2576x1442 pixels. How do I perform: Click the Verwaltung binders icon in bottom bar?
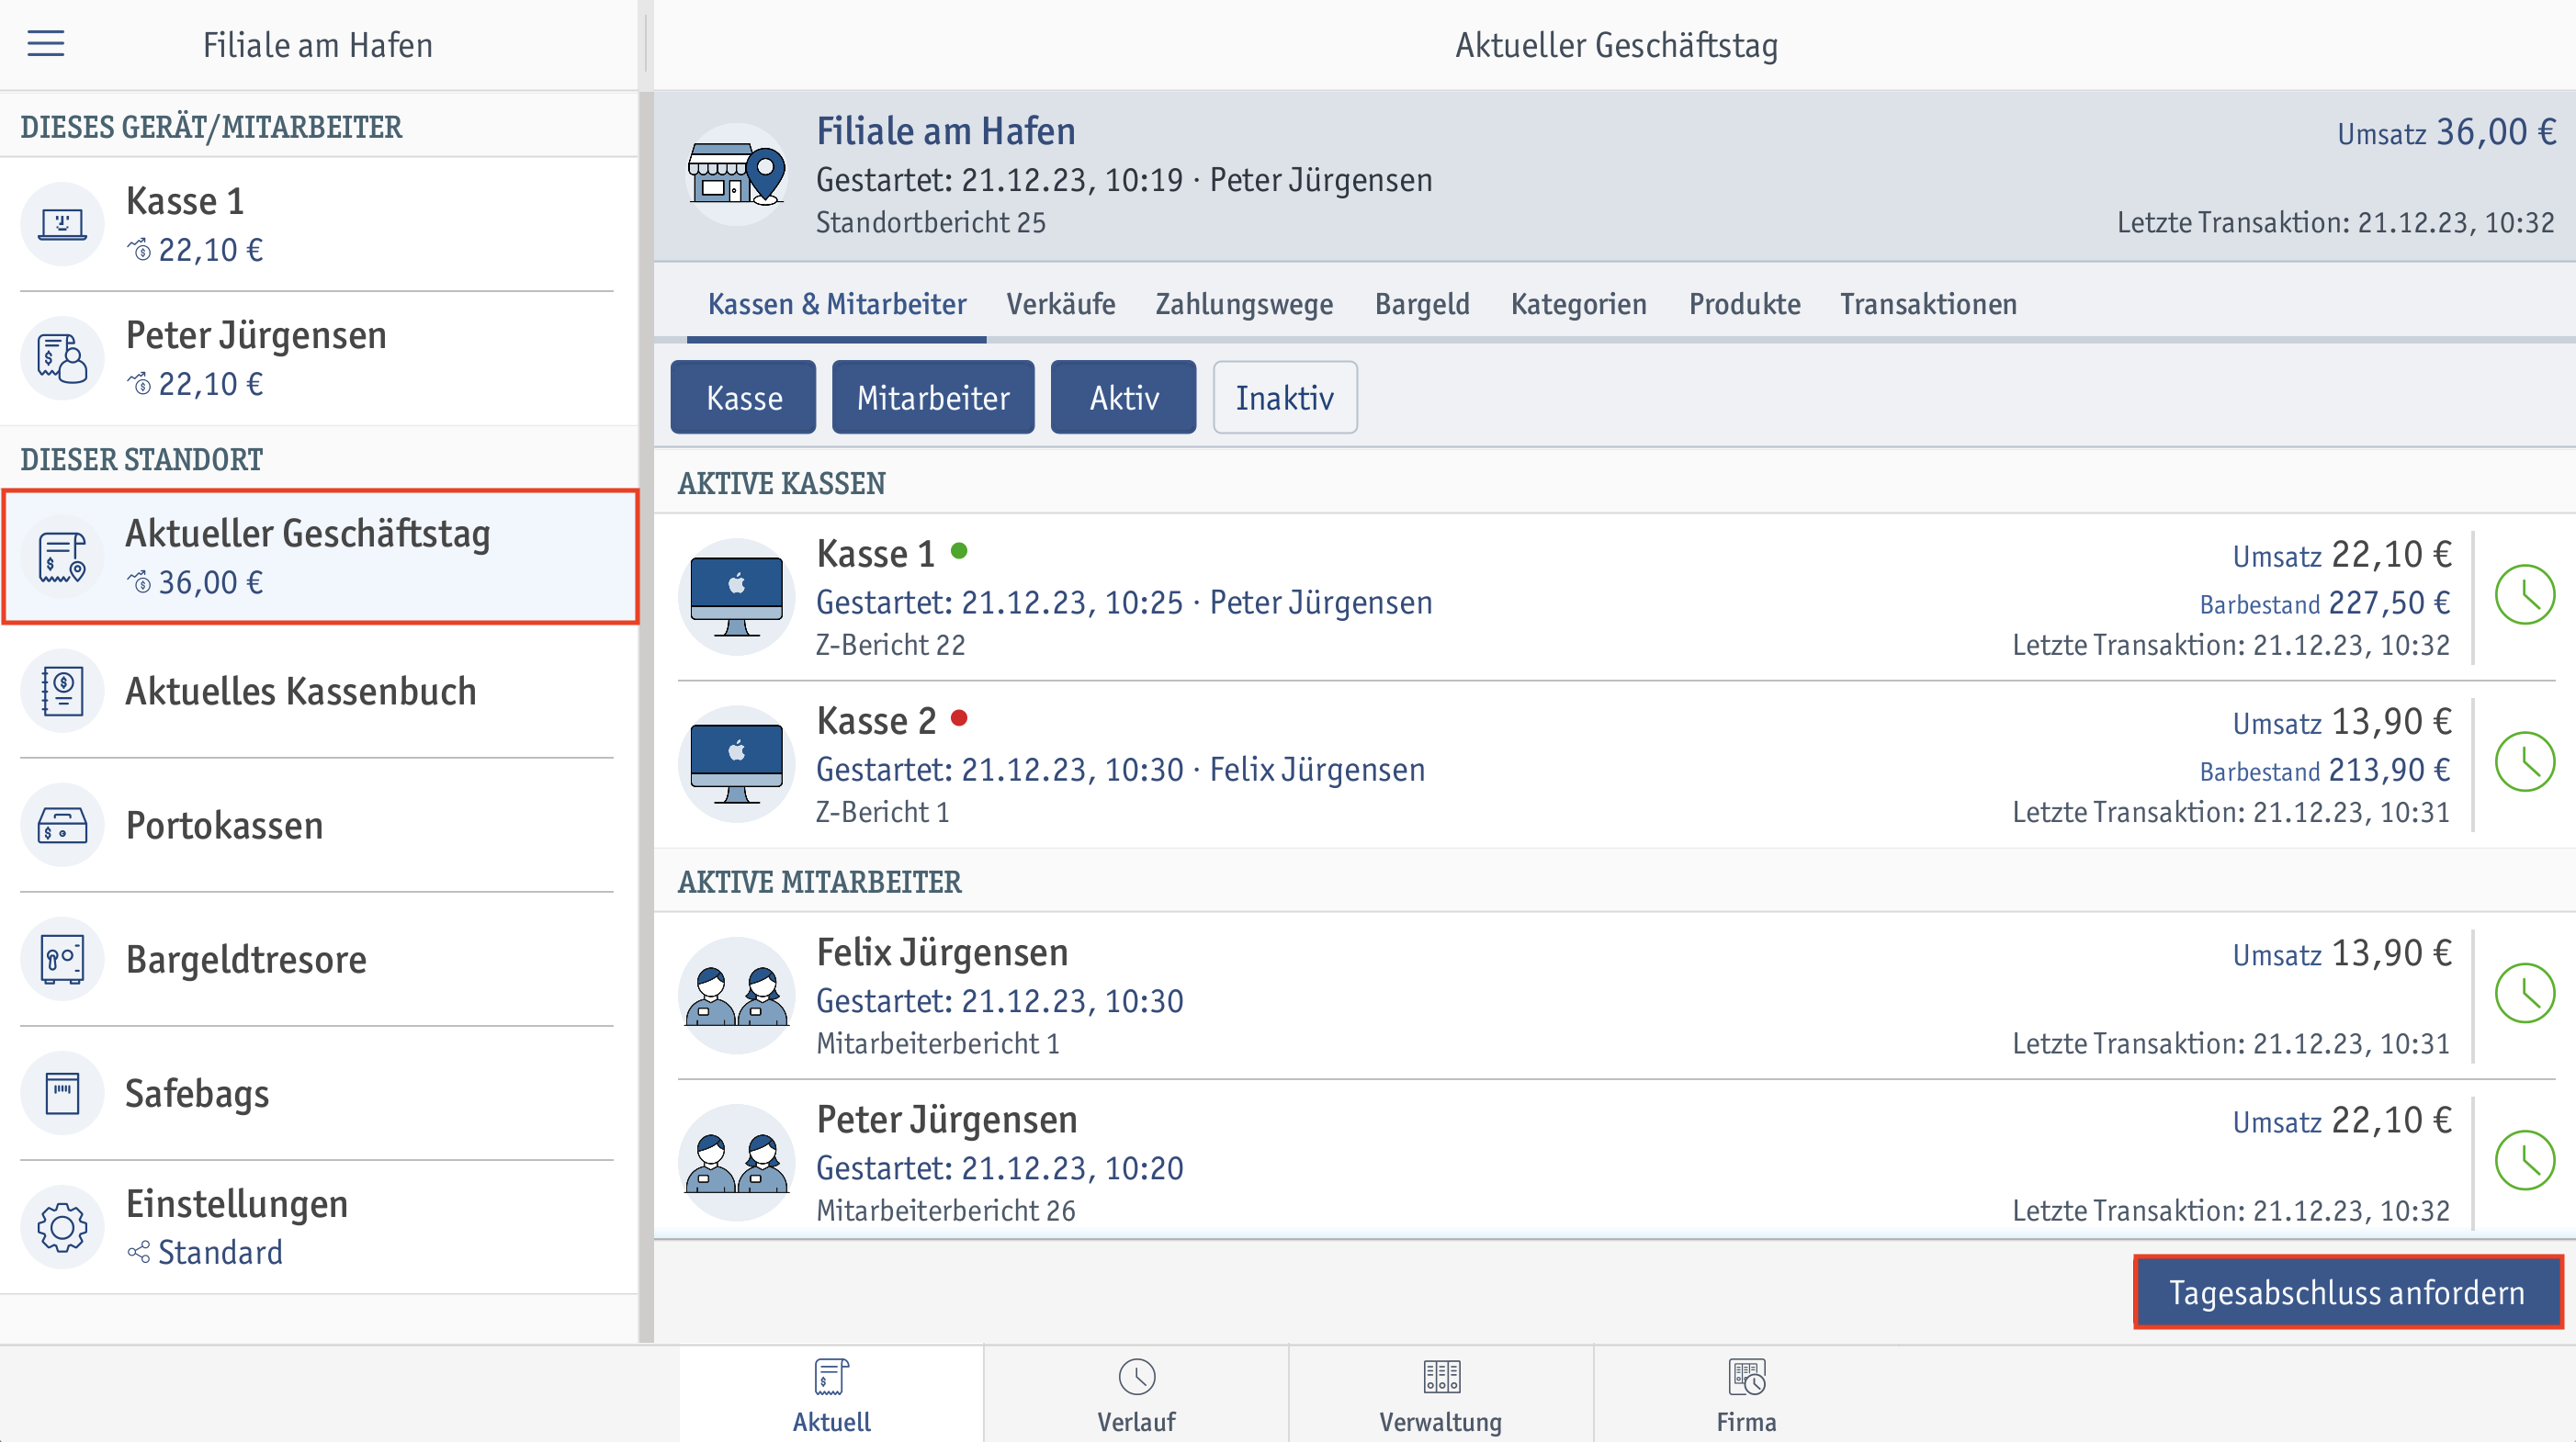pos(1441,1377)
